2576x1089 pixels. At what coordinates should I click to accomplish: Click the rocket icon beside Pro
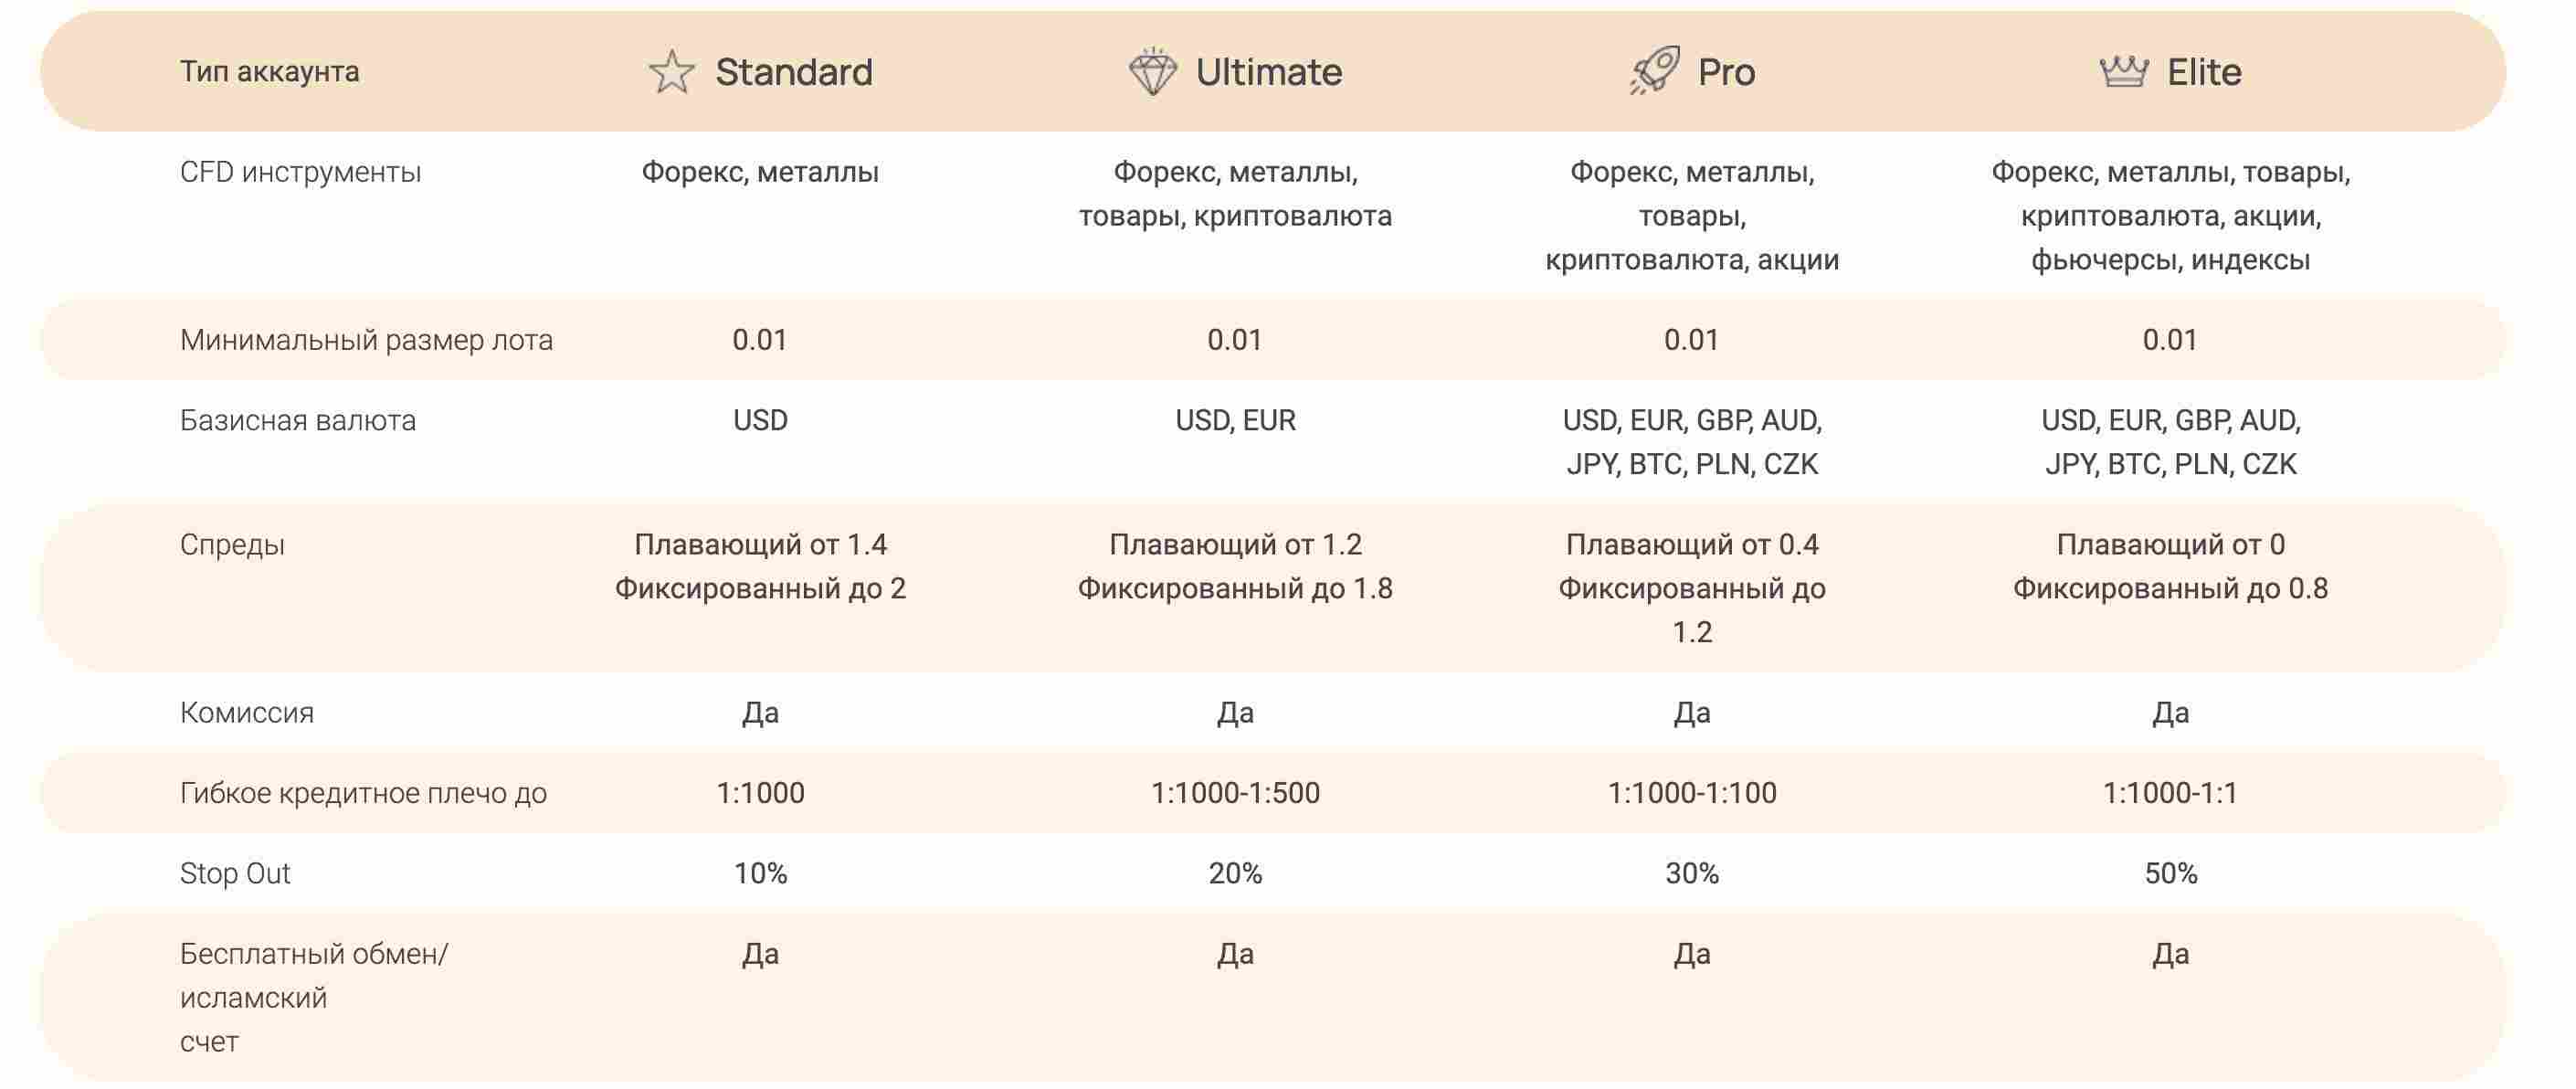click(1654, 71)
